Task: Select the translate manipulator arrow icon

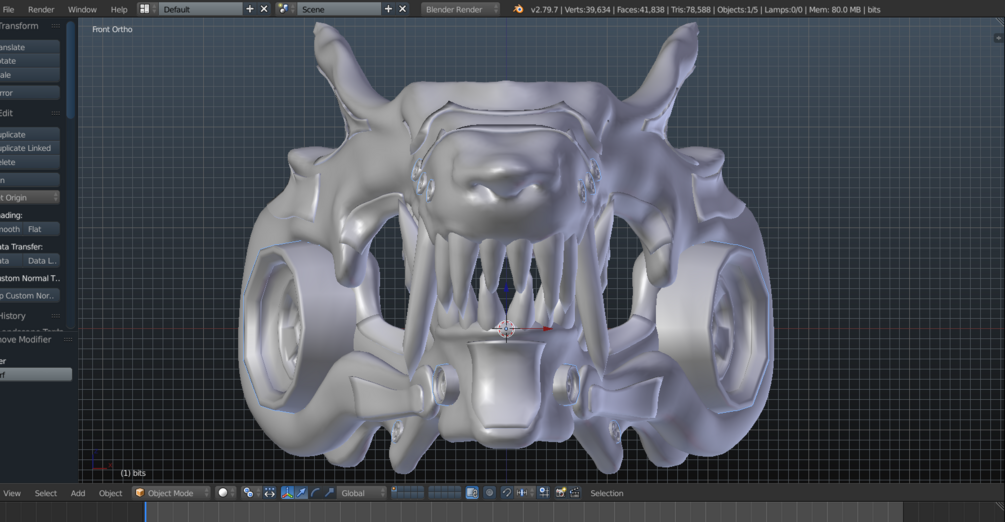Action: [301, 493]
